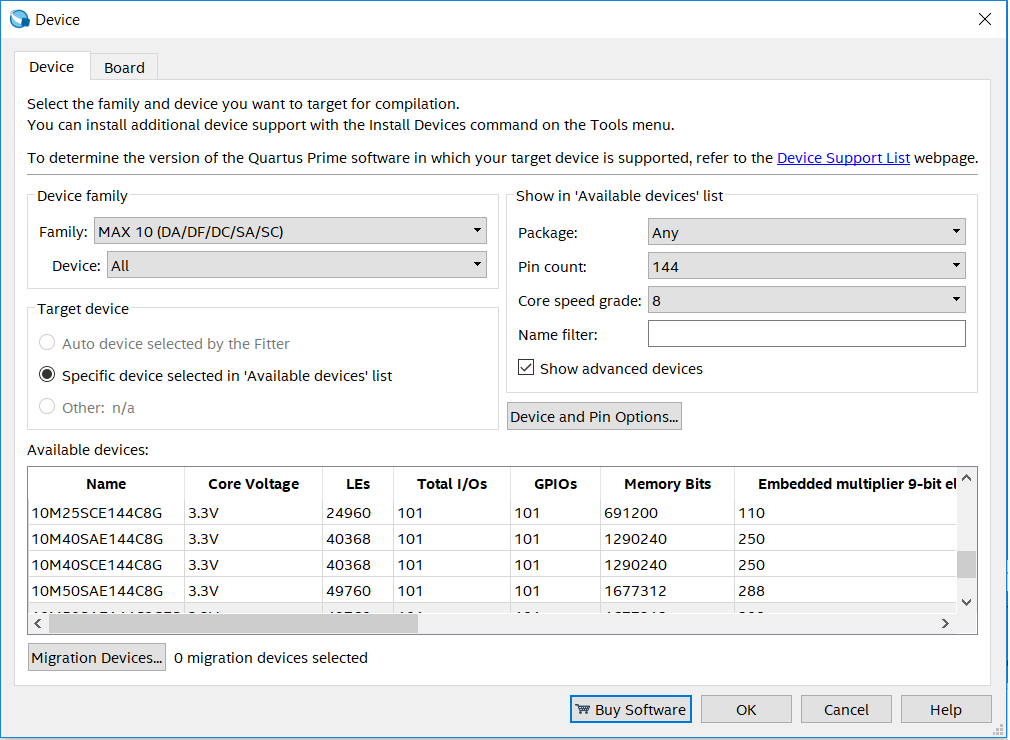Click the Name filter text field
This screenshot has width=1010, height=740.
click(x=806, y=333)
